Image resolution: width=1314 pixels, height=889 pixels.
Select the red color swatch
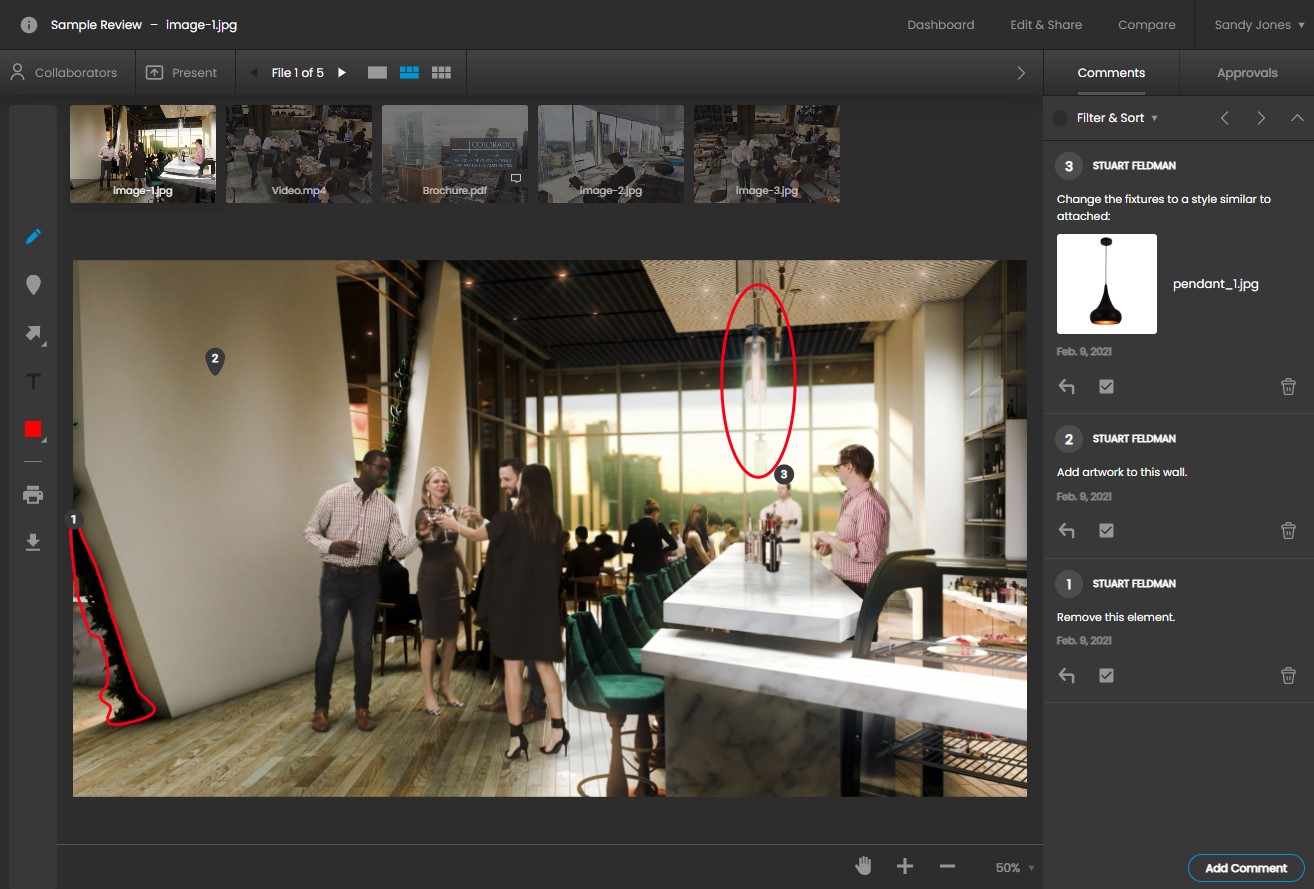33,429
